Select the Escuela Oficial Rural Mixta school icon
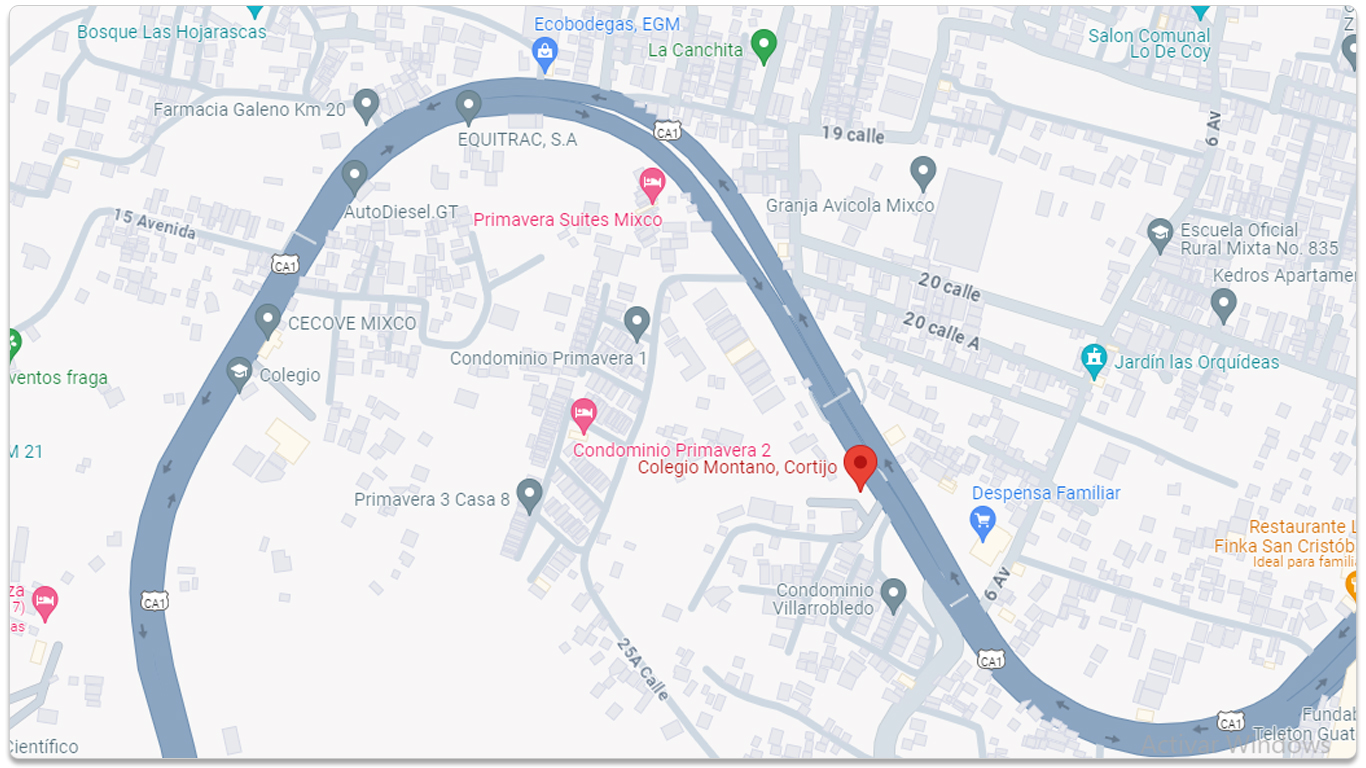The width and height of the screenshot is (1366, 768). click(1160, 237)
